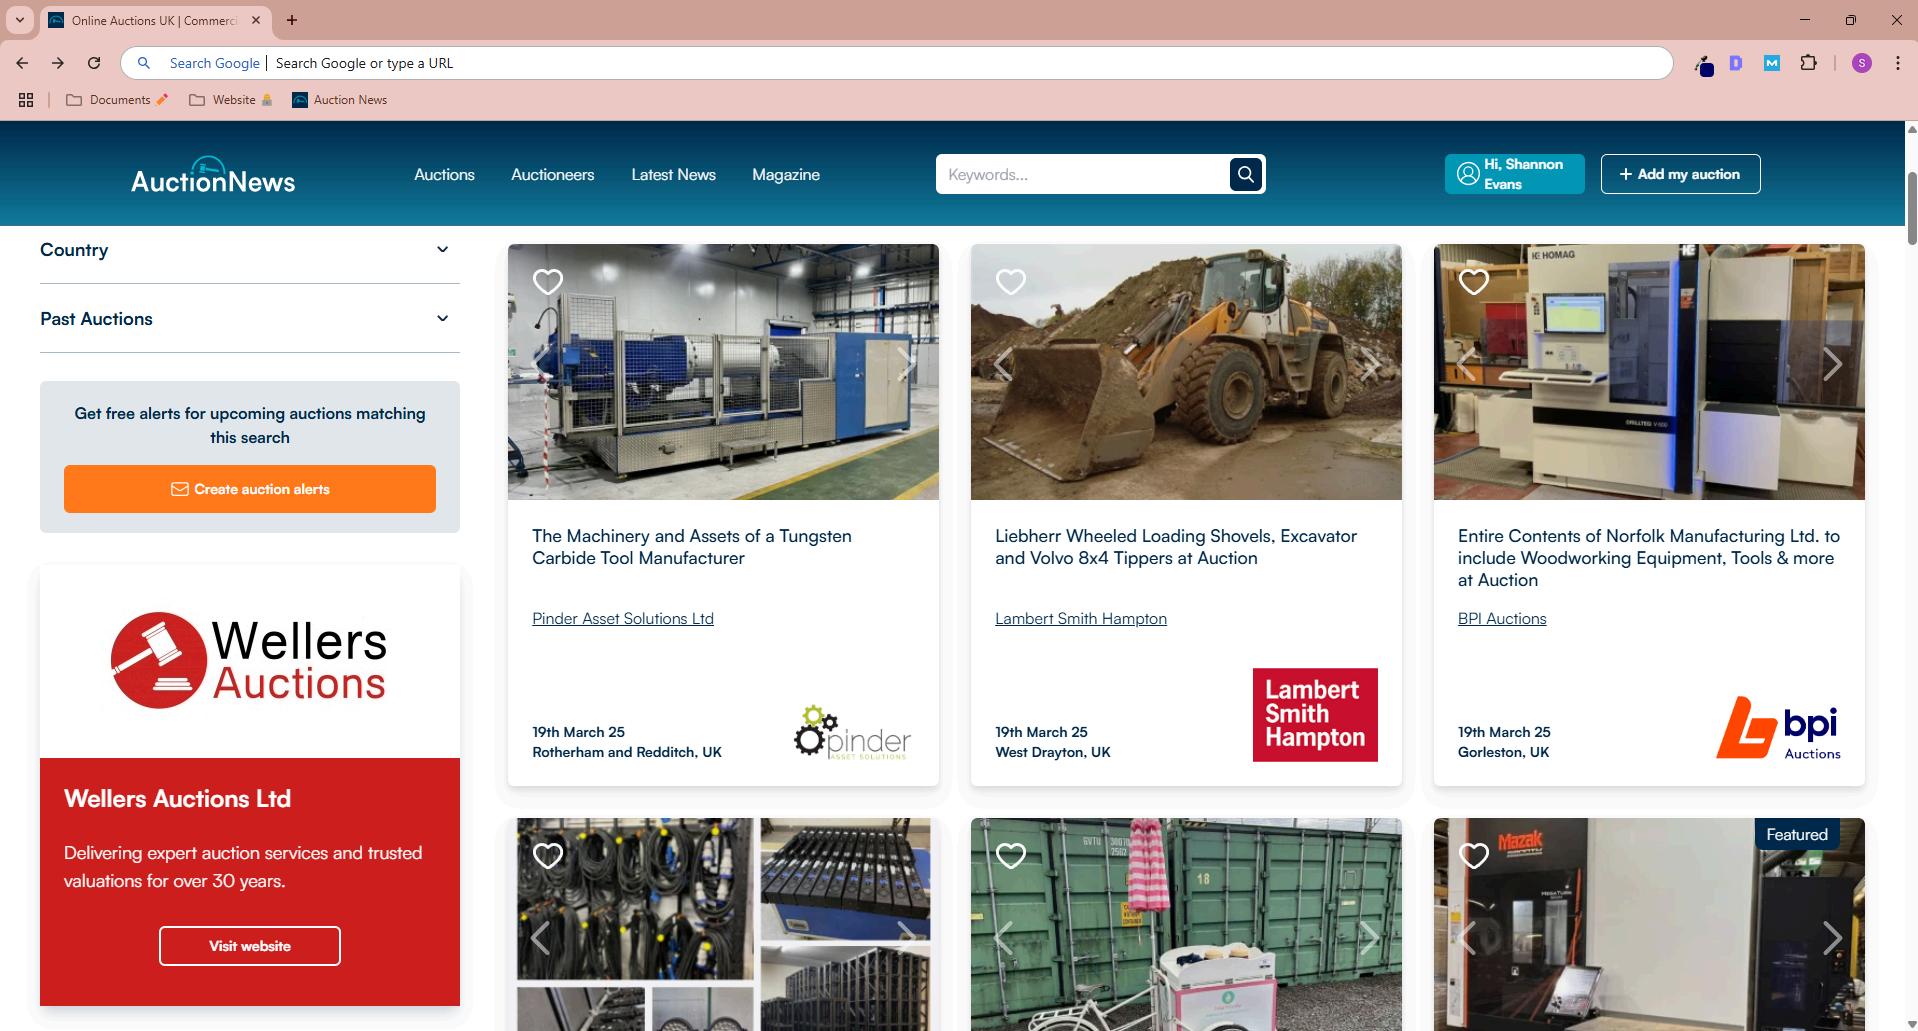Show next image of cables equipment auction card
The width and height of the screenshot is (1918, 1031).
[x=906, y=938]
